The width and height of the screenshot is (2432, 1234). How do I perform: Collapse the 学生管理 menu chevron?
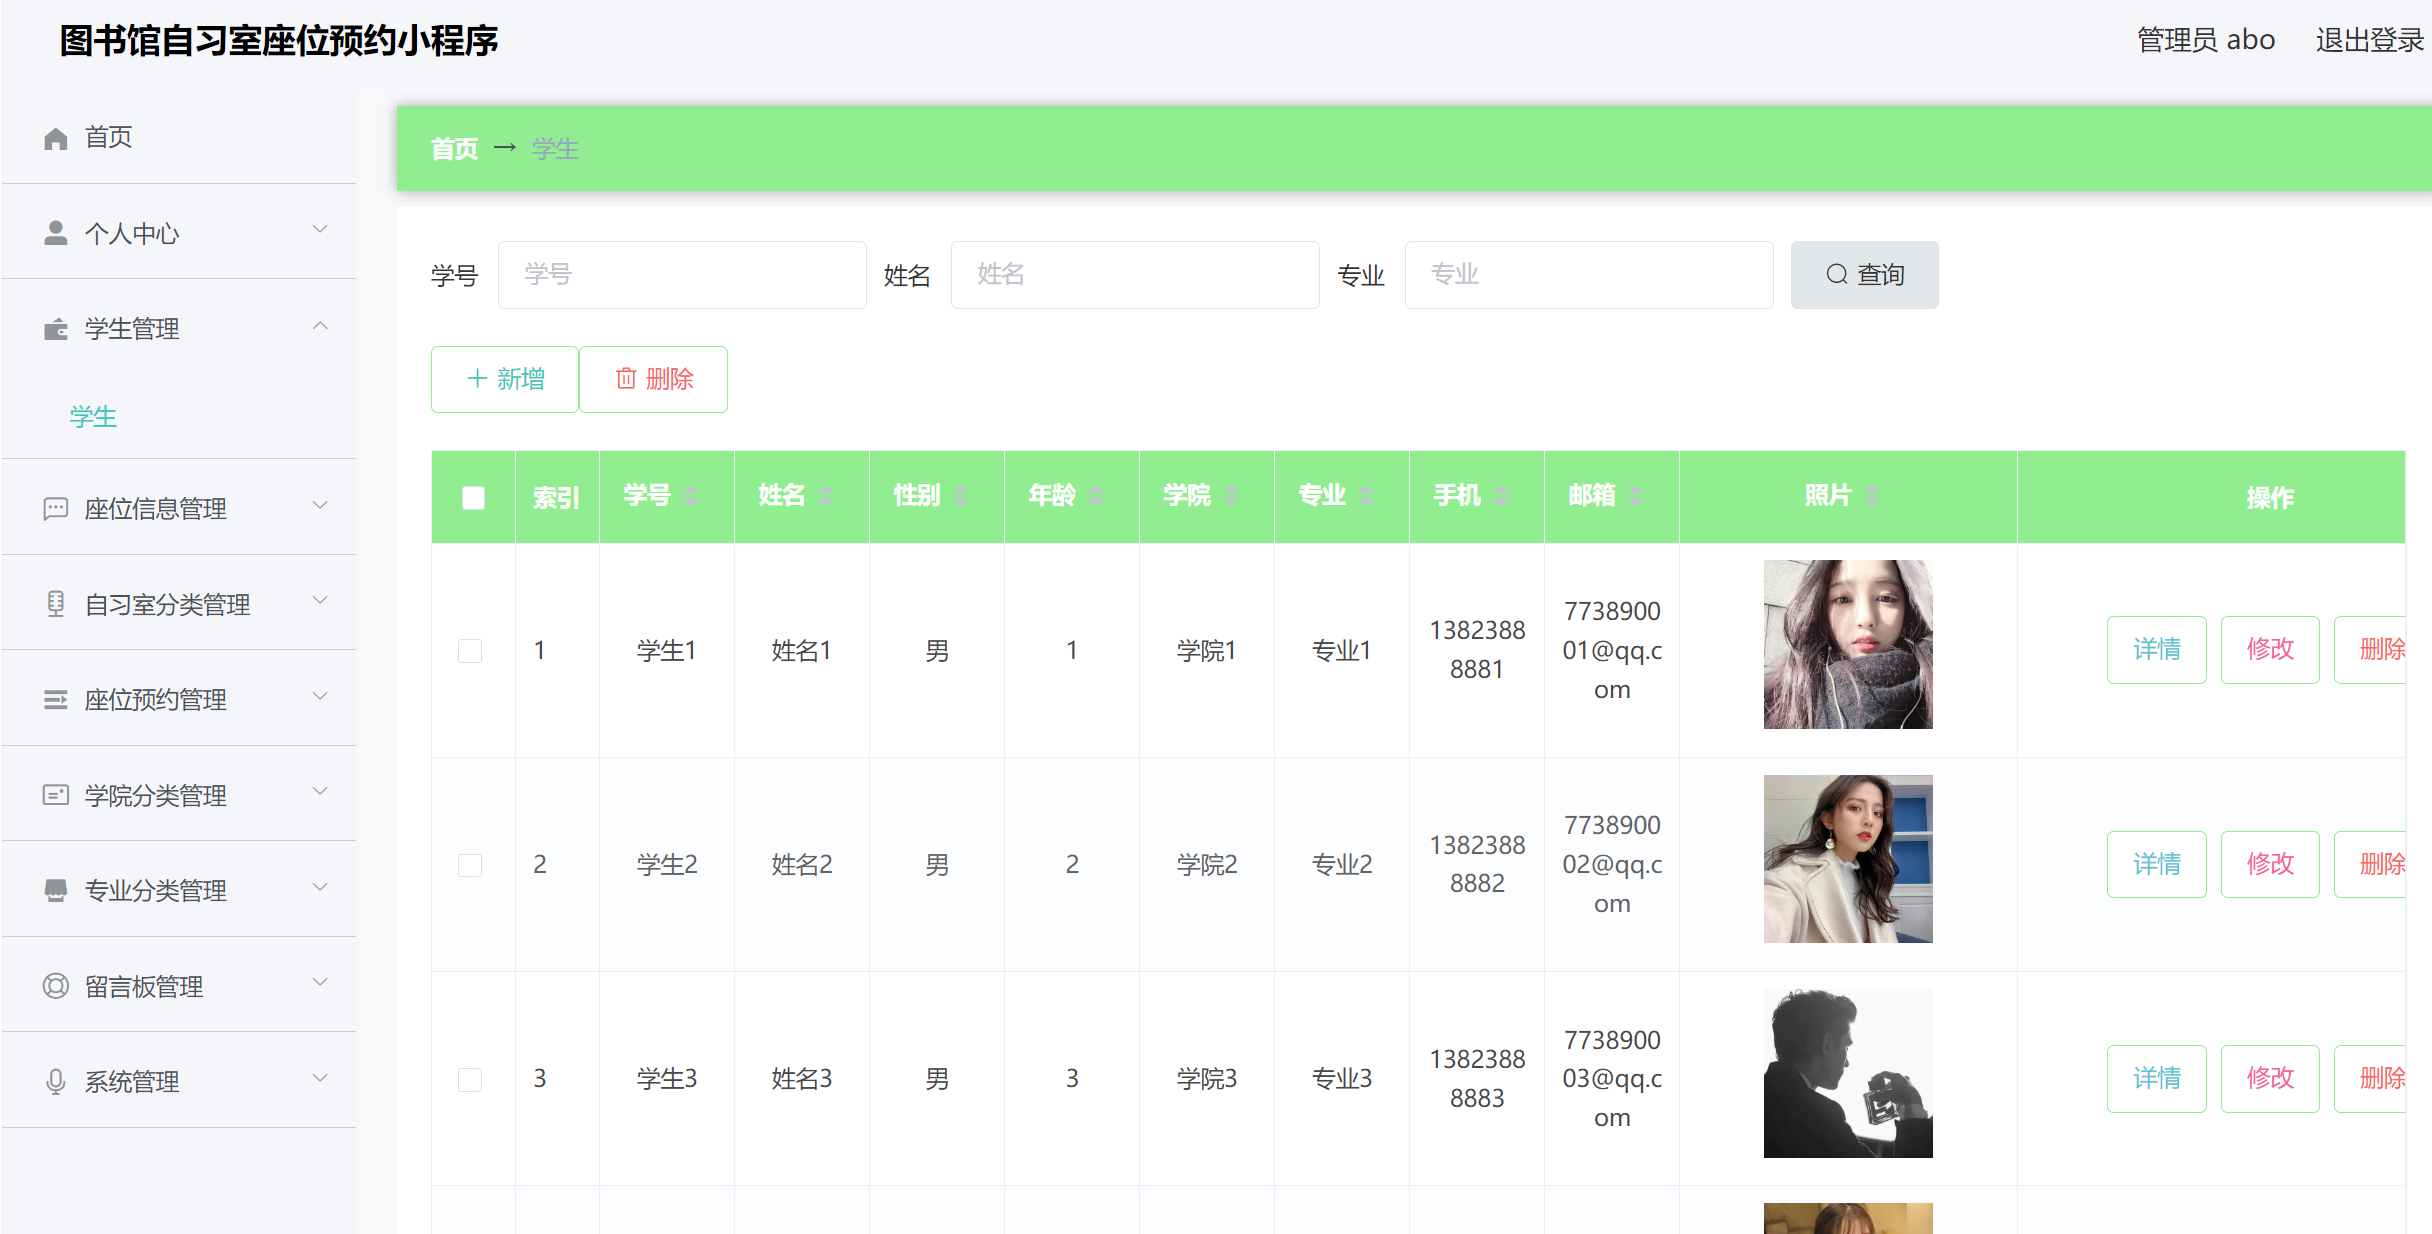coord(320,326)
